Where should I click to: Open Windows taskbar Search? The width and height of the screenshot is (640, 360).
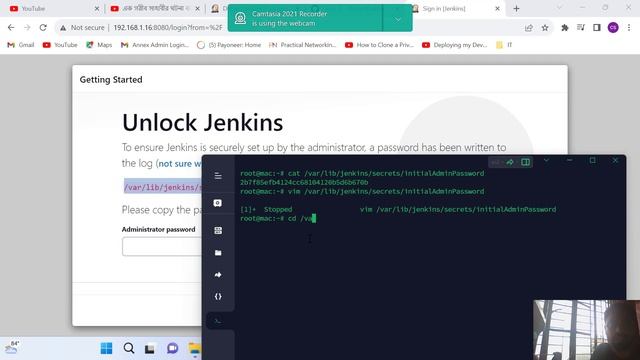tap(129, 348)
